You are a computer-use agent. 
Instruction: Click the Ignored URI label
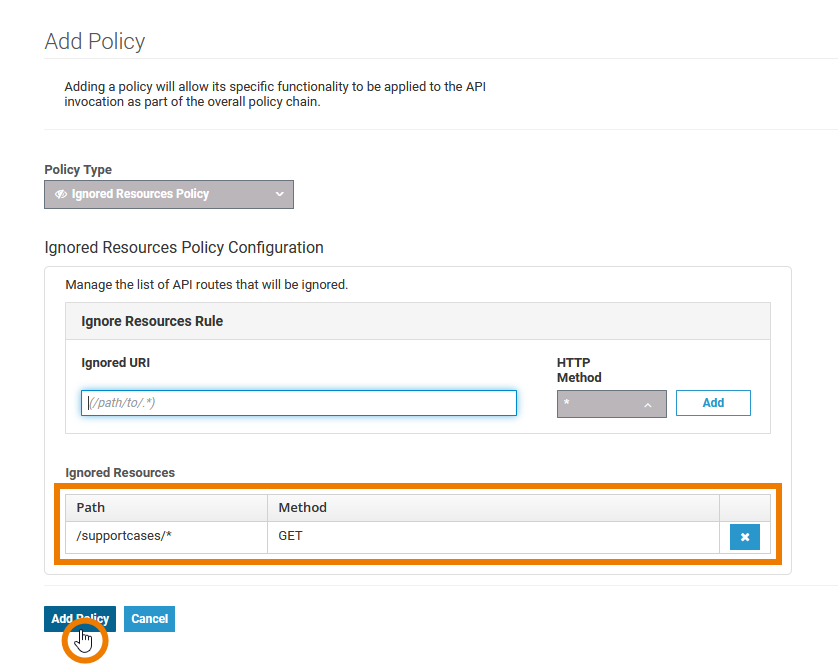[x=115, y=362]
